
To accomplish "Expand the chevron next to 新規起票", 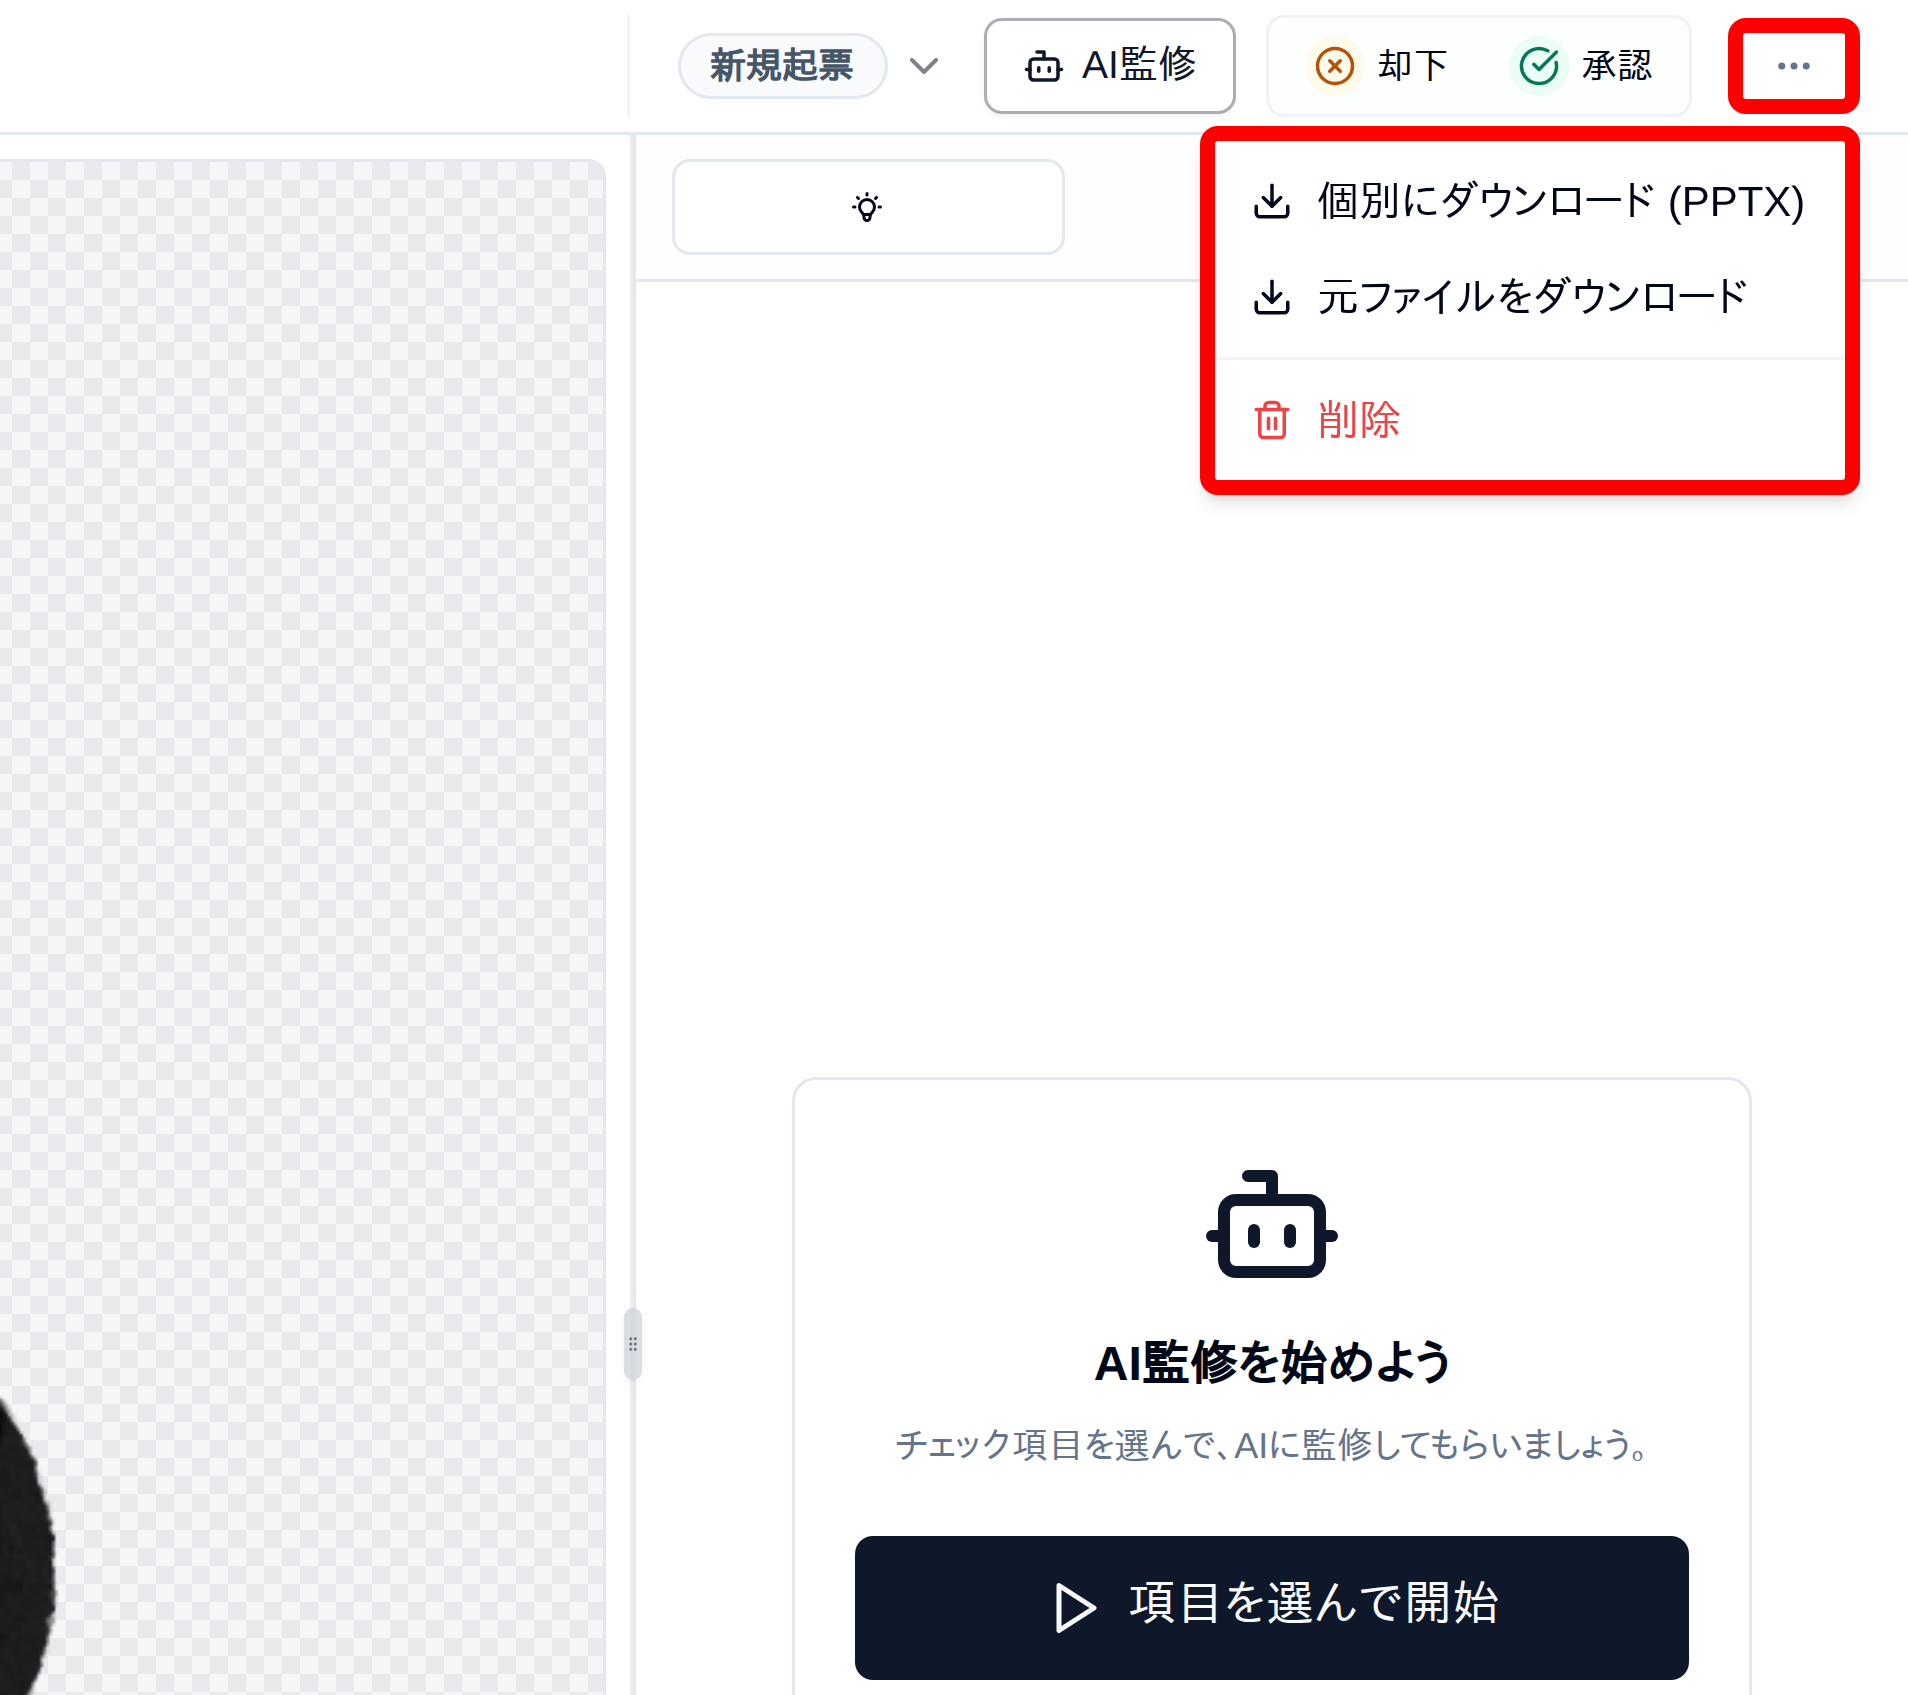I will pos(924,66).
